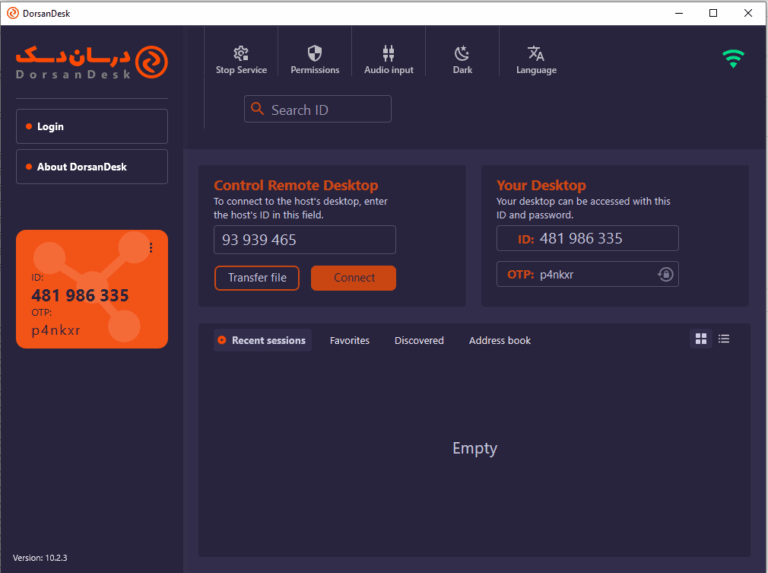Open About DorsanDesk sidebar item
The width and height of the screenshot is (768, 573).
(x=92, y=167)
